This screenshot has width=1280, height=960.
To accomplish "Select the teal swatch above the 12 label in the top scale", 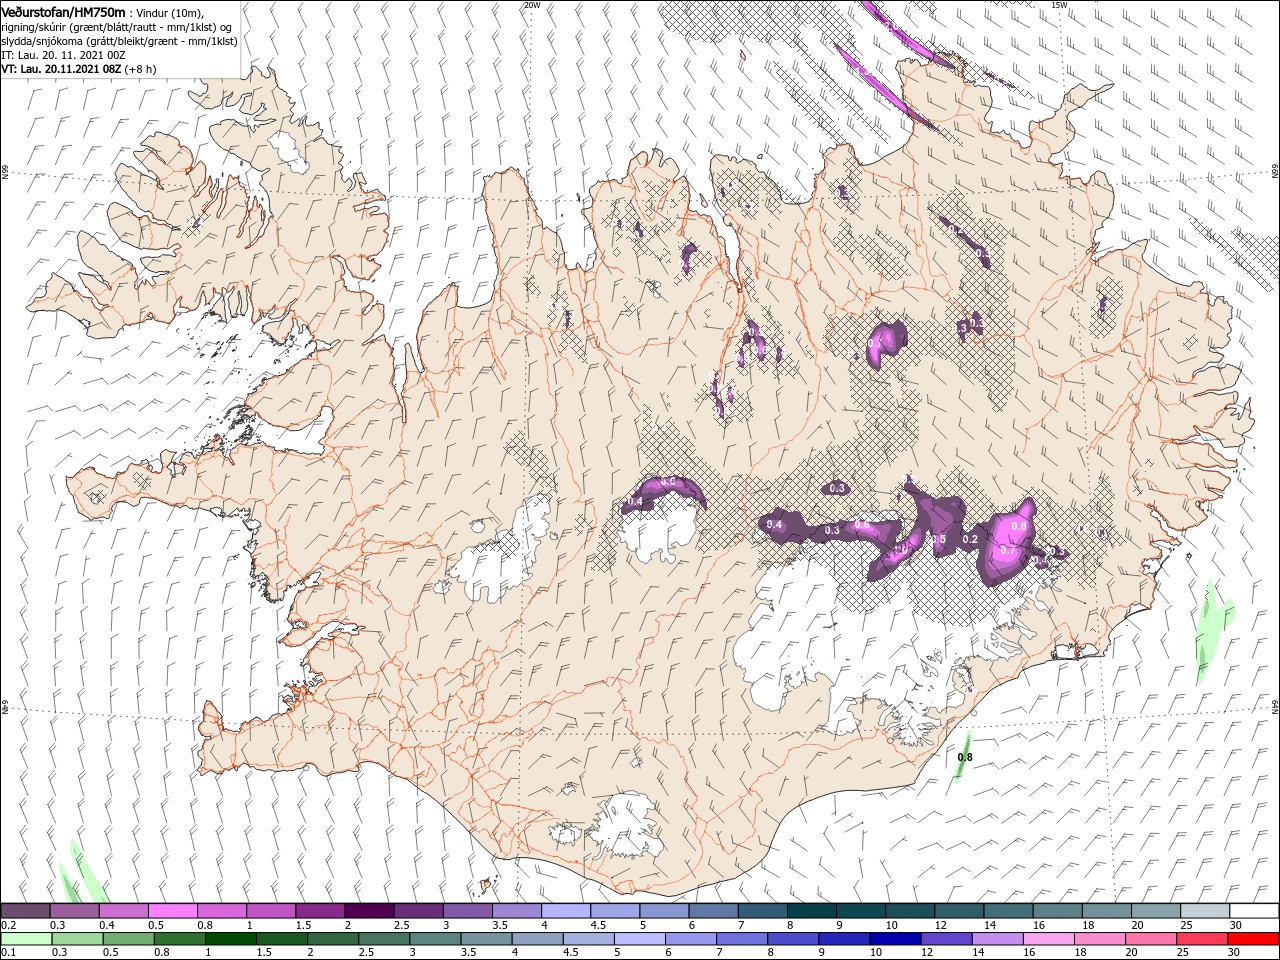I will (x=960, y=910).
